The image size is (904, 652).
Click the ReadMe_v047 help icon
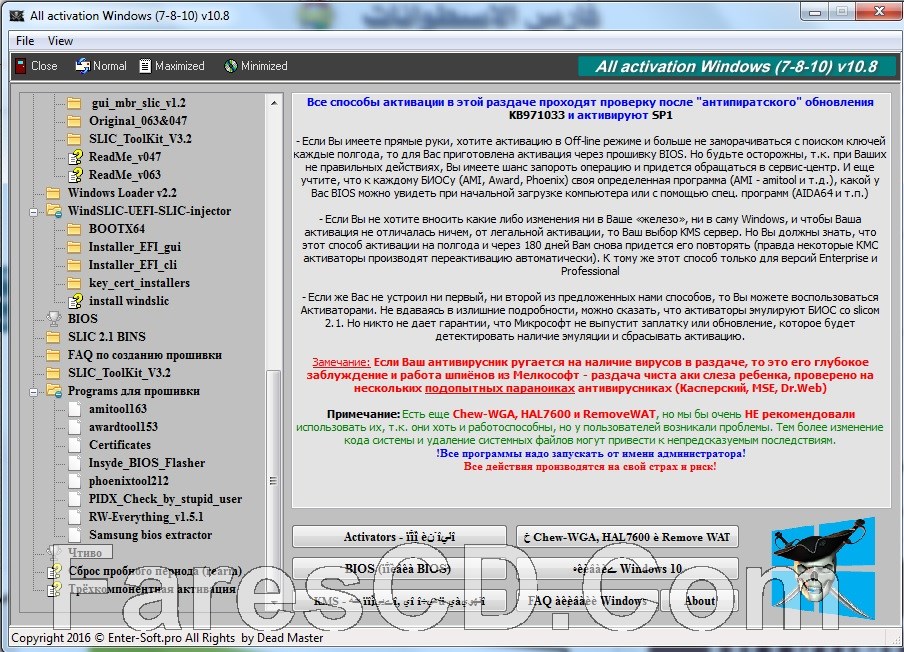tap(75, 157)
